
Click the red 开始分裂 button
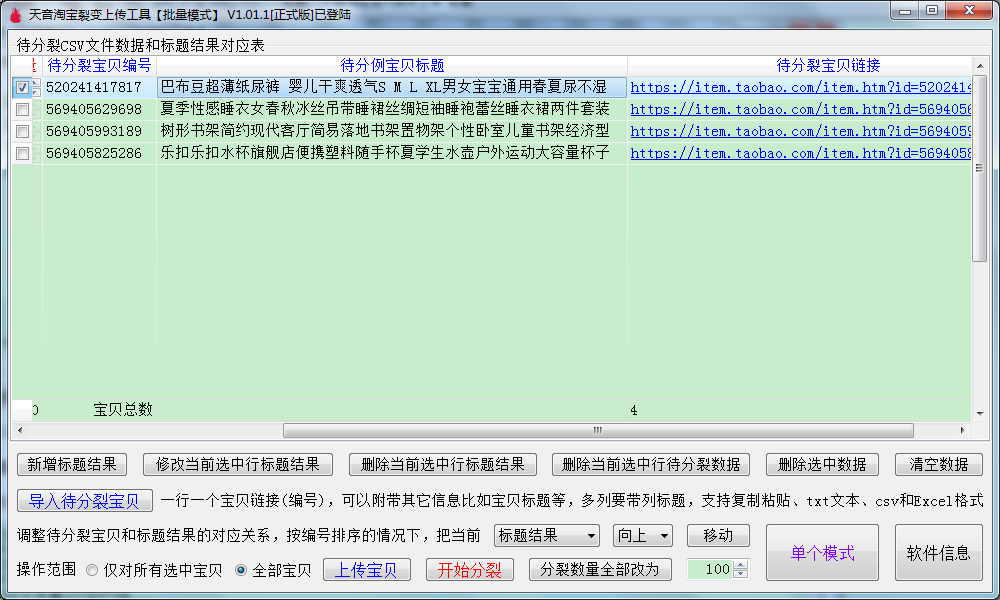click(470, 570)
